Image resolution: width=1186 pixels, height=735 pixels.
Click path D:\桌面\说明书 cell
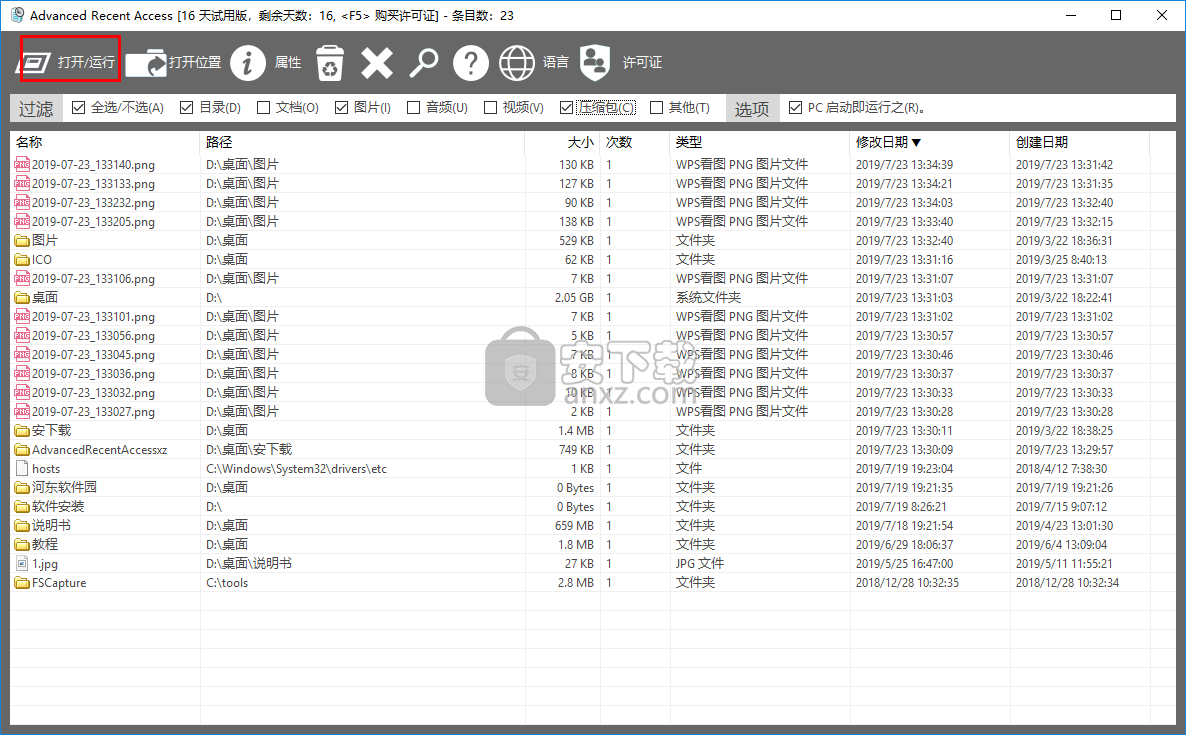pos(249,563)
